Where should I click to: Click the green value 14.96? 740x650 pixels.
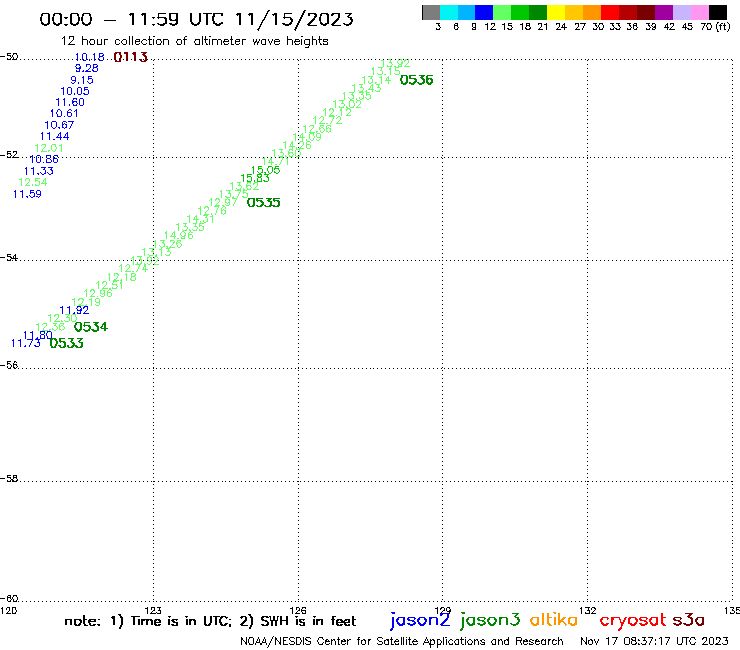(x=178, y=235)
